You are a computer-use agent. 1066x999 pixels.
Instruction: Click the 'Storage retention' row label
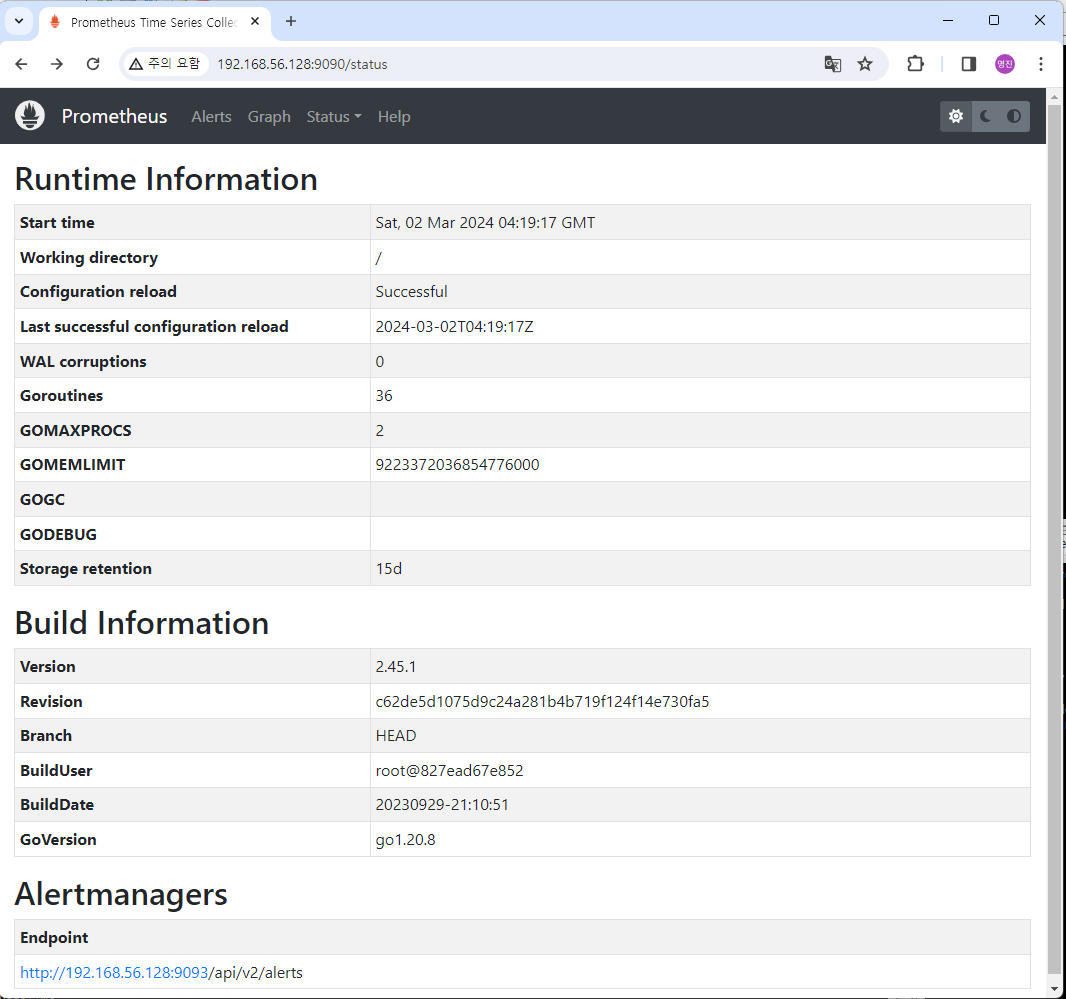click(86, 569)
